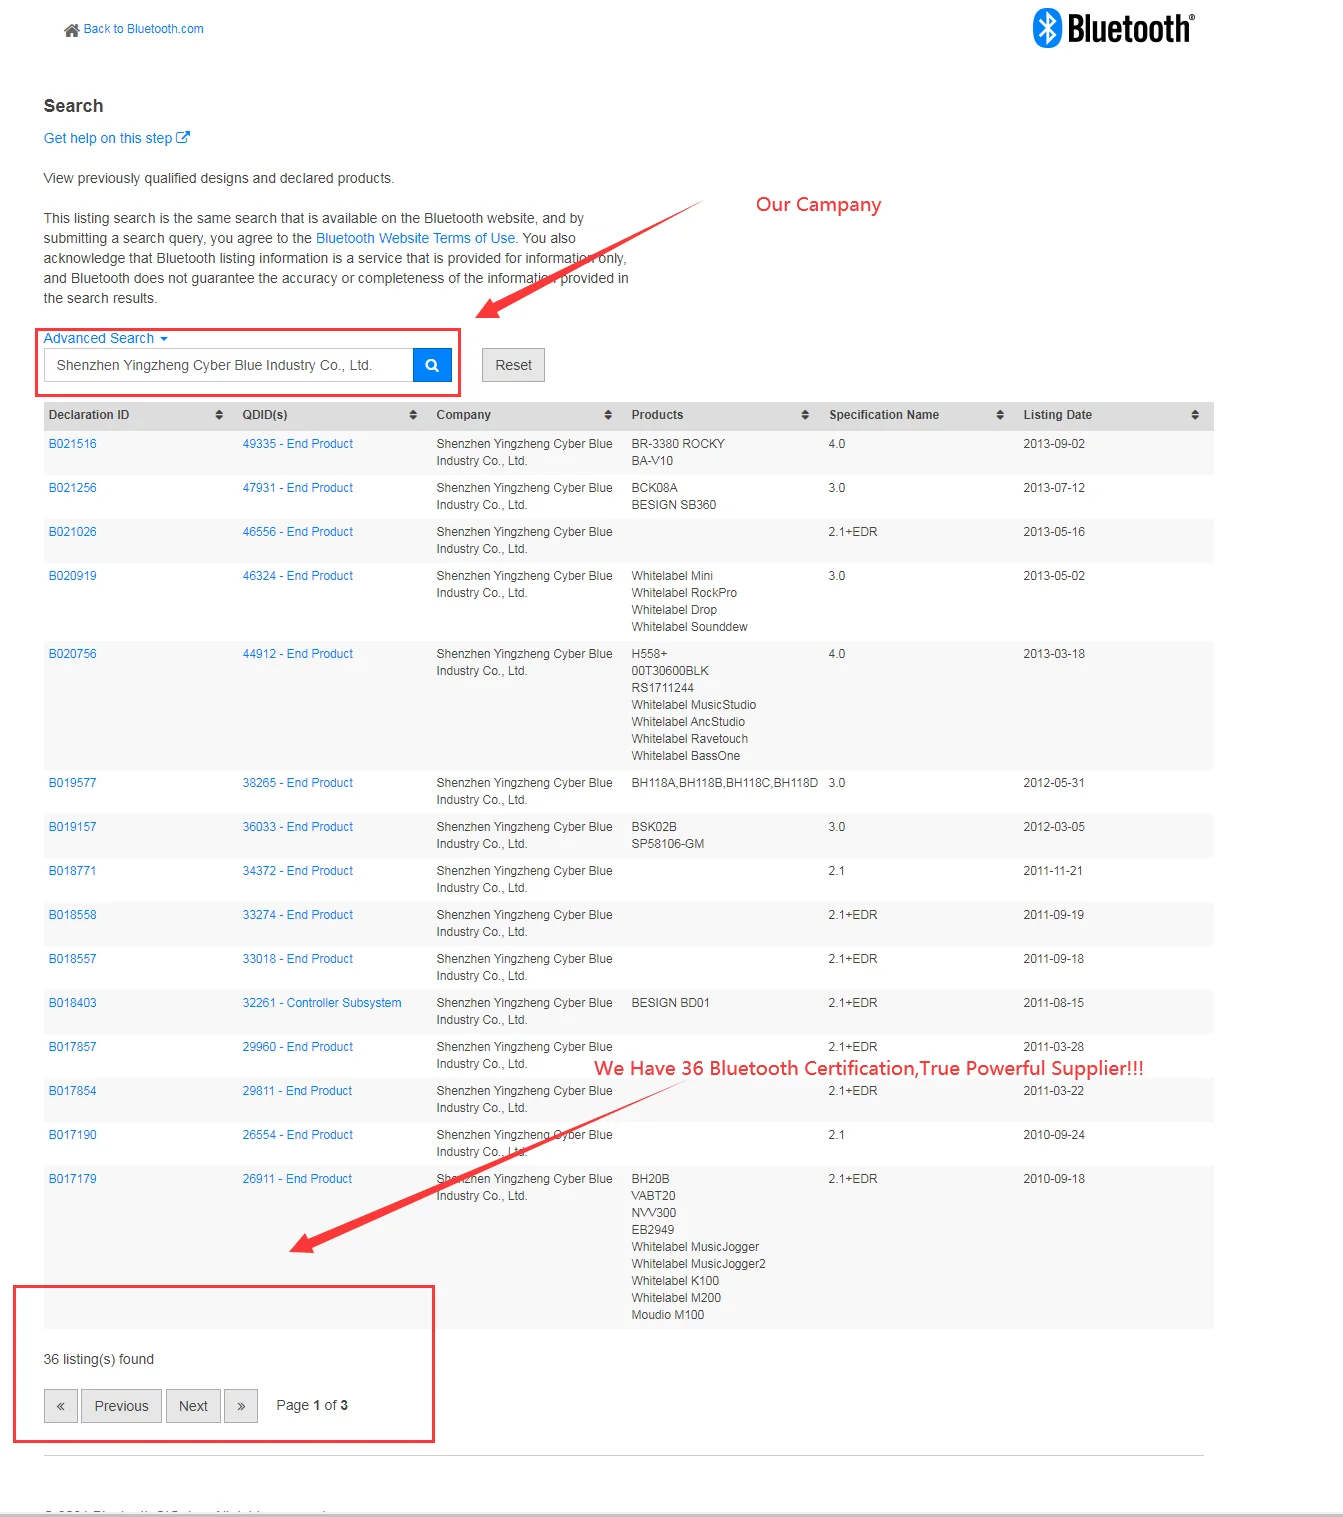Open QDID 44912 - End Product
1343x1517 pixels.
pos(298,654)
